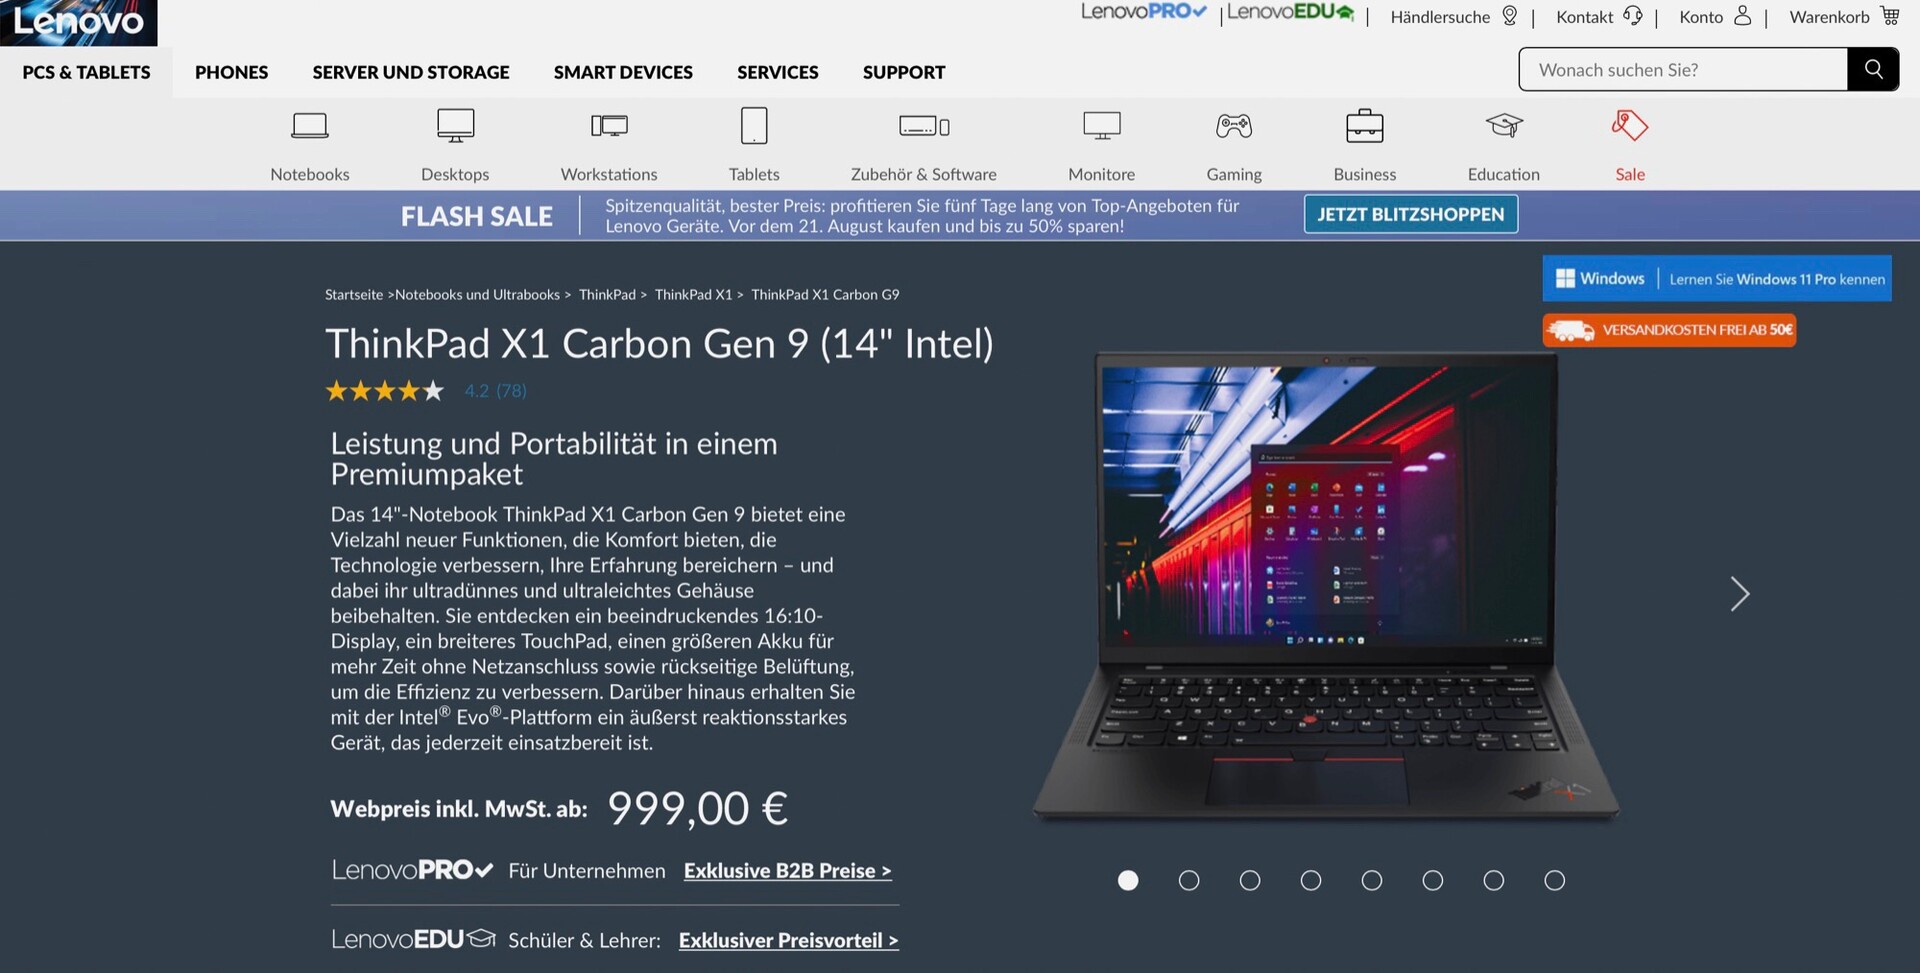Select the Sale tag icon

(1629, 126)
